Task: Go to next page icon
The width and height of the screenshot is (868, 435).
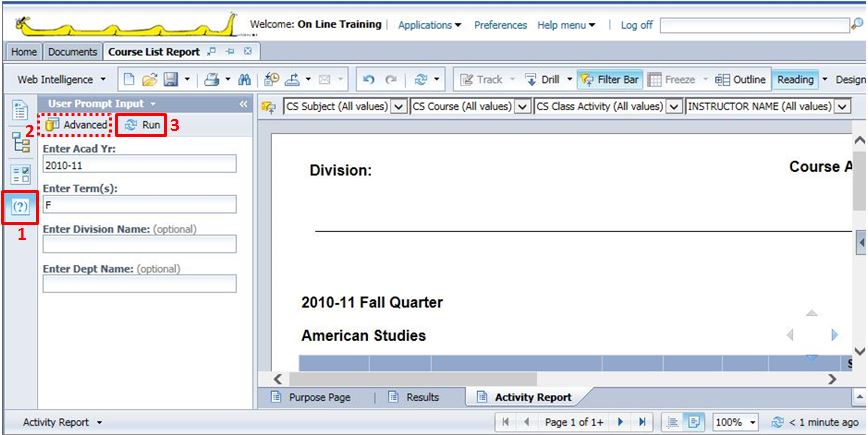Action: (x=621, y=422)
